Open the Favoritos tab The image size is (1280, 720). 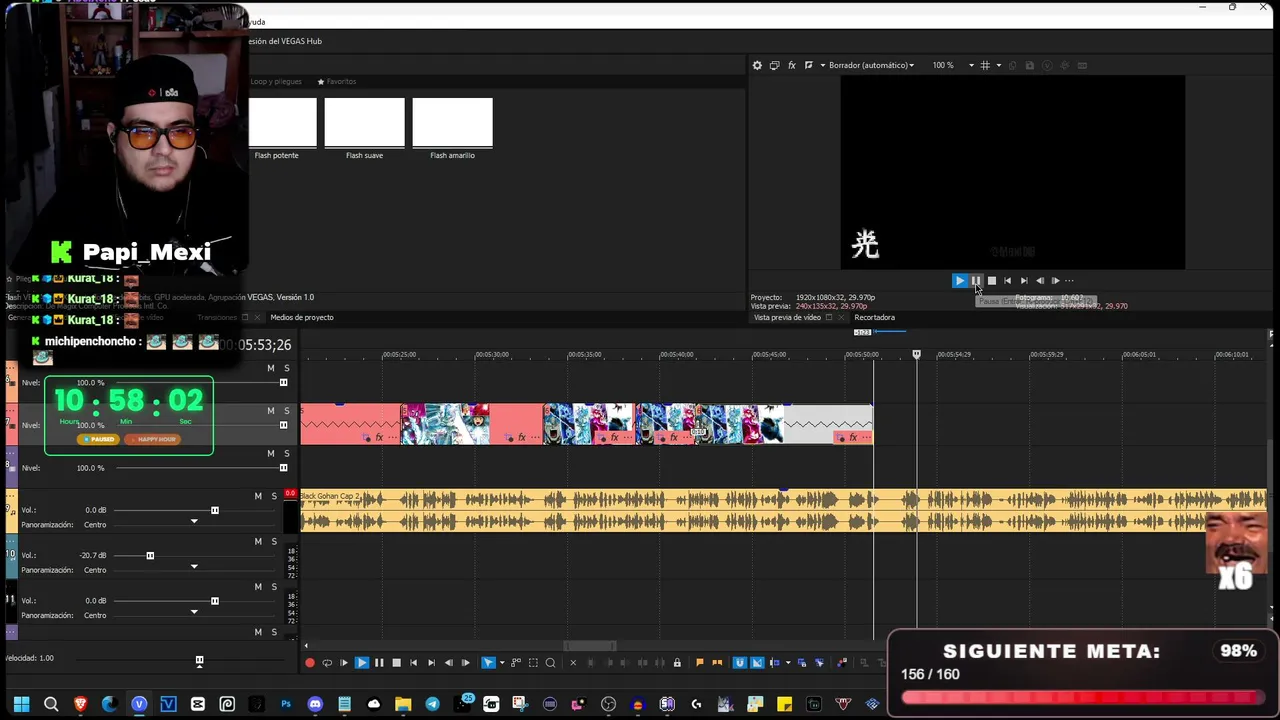point(337,81)
